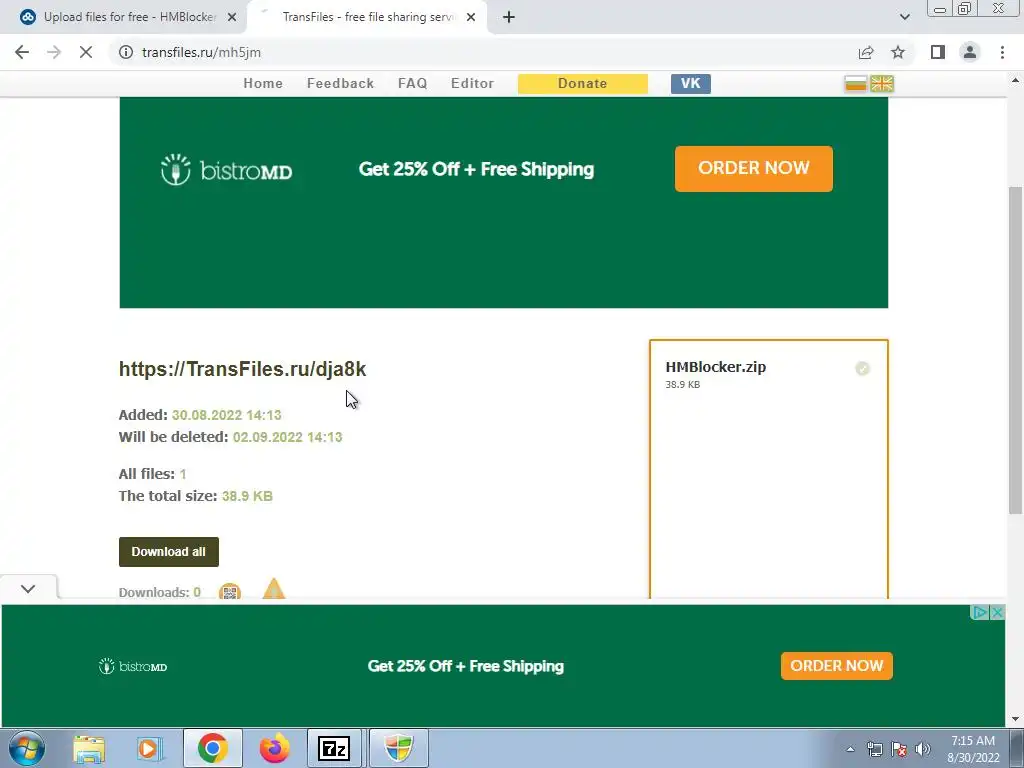Click ORDER NOW in top bistroMD ad
Viewport: 1024px width, 768px height.
[754, 168]
